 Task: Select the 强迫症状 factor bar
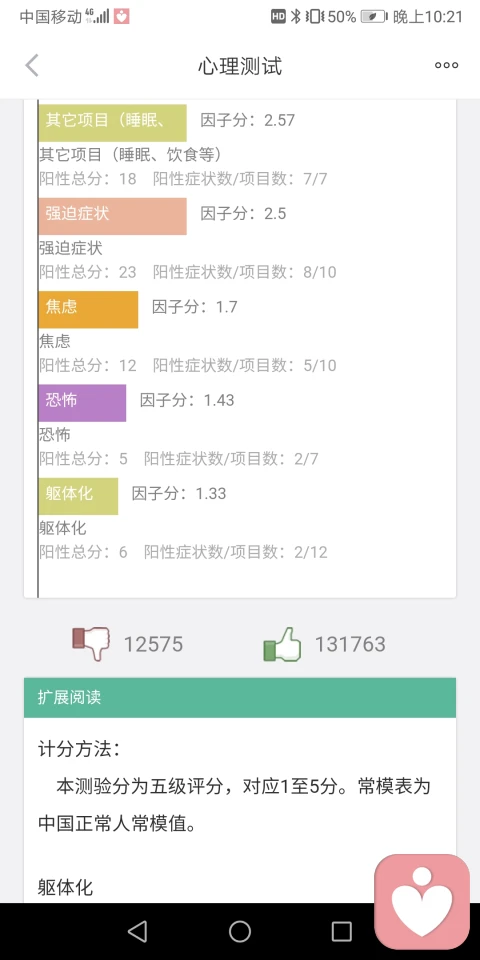(113, 216)
